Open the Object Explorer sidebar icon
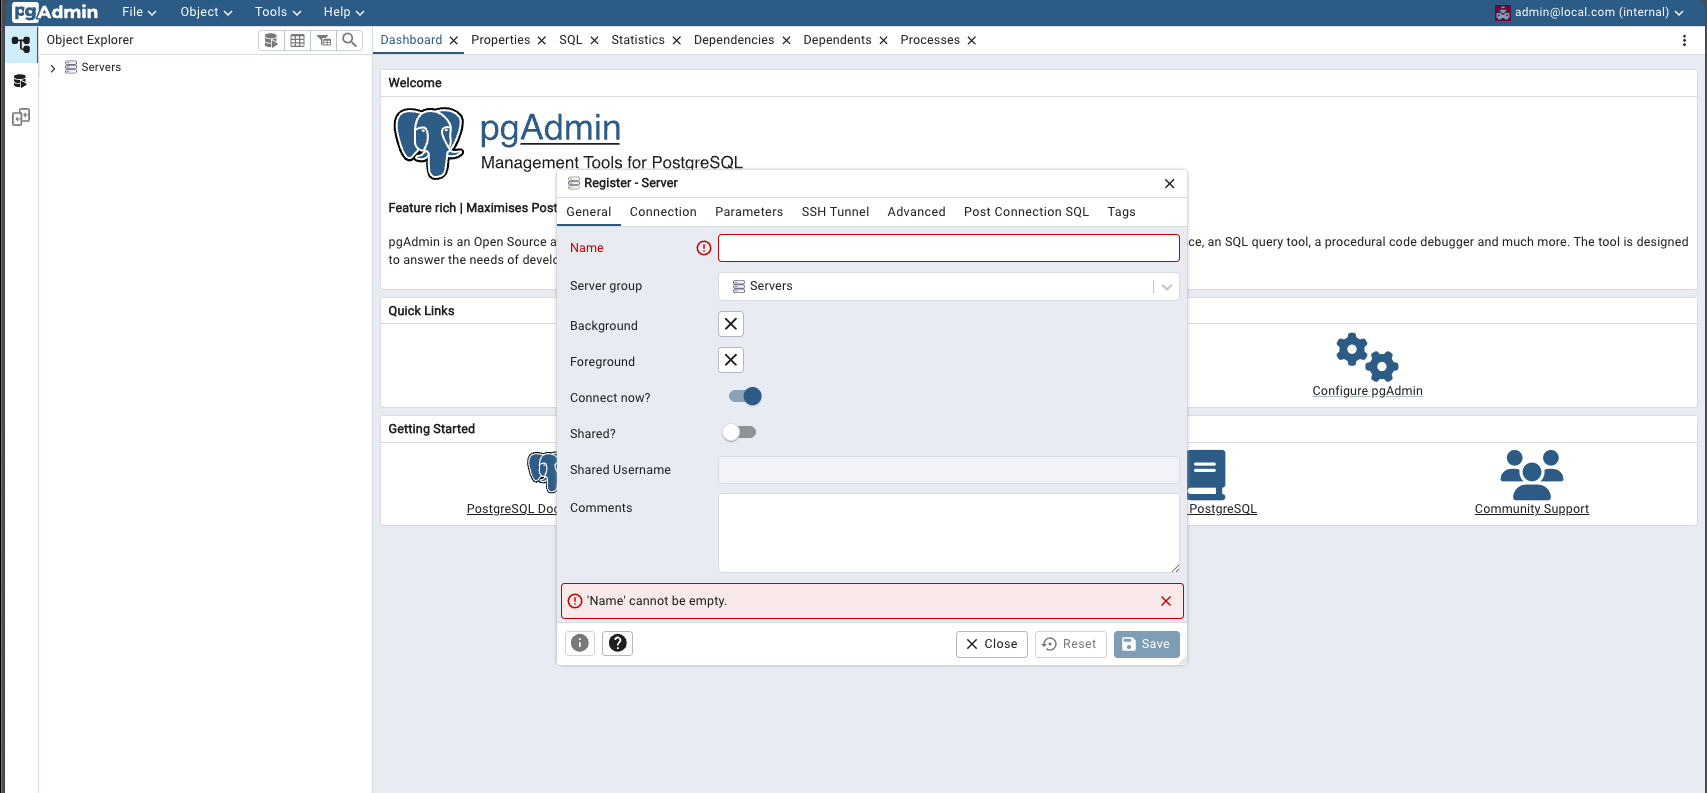This screenshot has width=1707, height=793. (x=20, y=45)
